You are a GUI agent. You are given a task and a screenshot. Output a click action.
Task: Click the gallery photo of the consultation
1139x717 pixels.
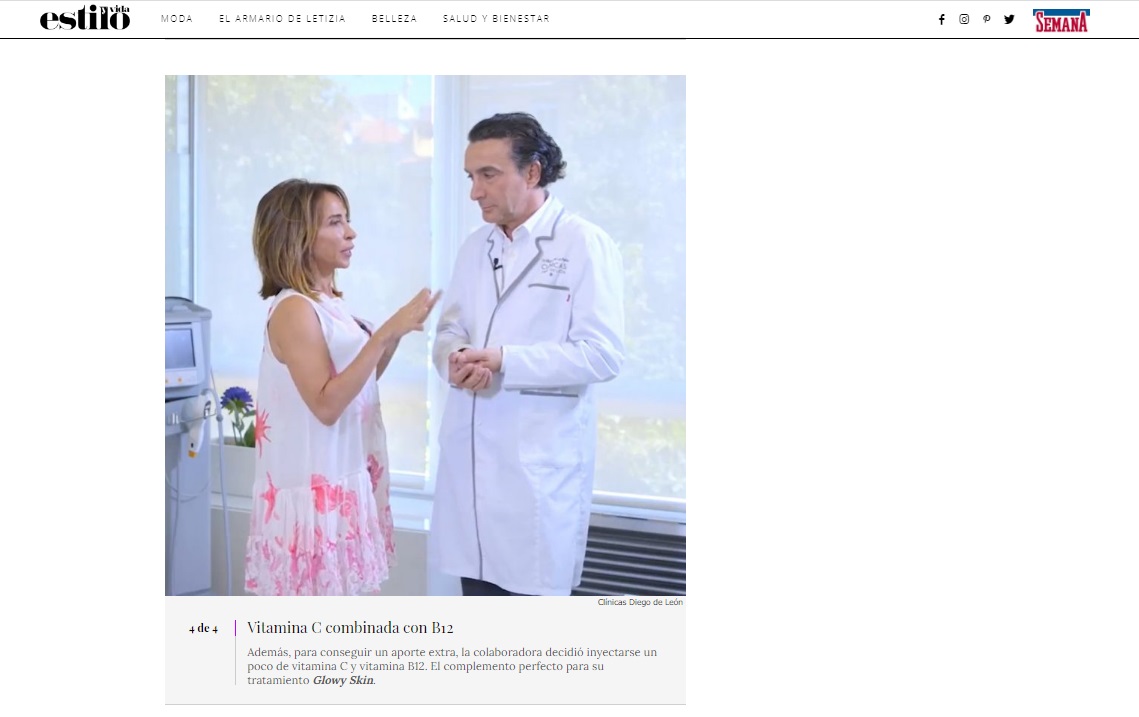(x=425, y=335)
